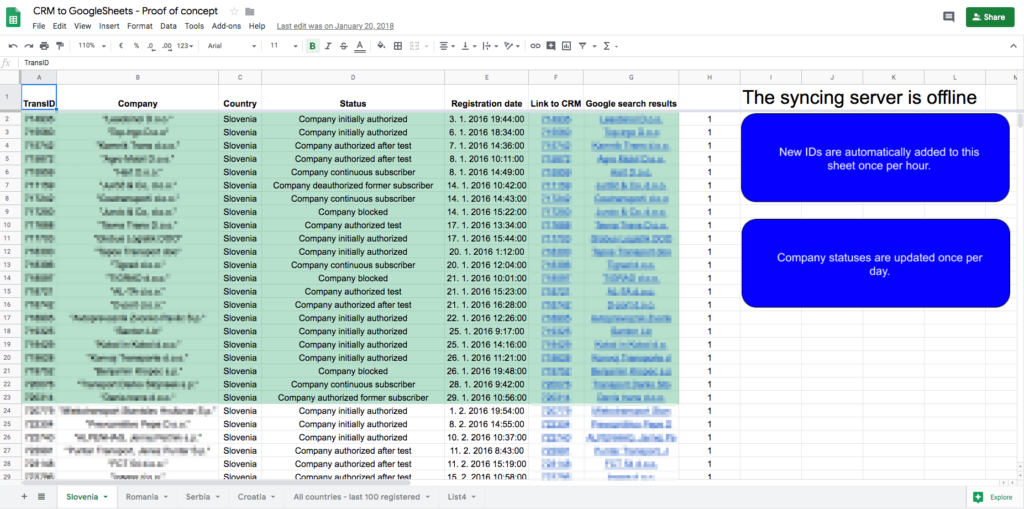Open the fill color picker
Screen dimensions: 1024x509
381,45
